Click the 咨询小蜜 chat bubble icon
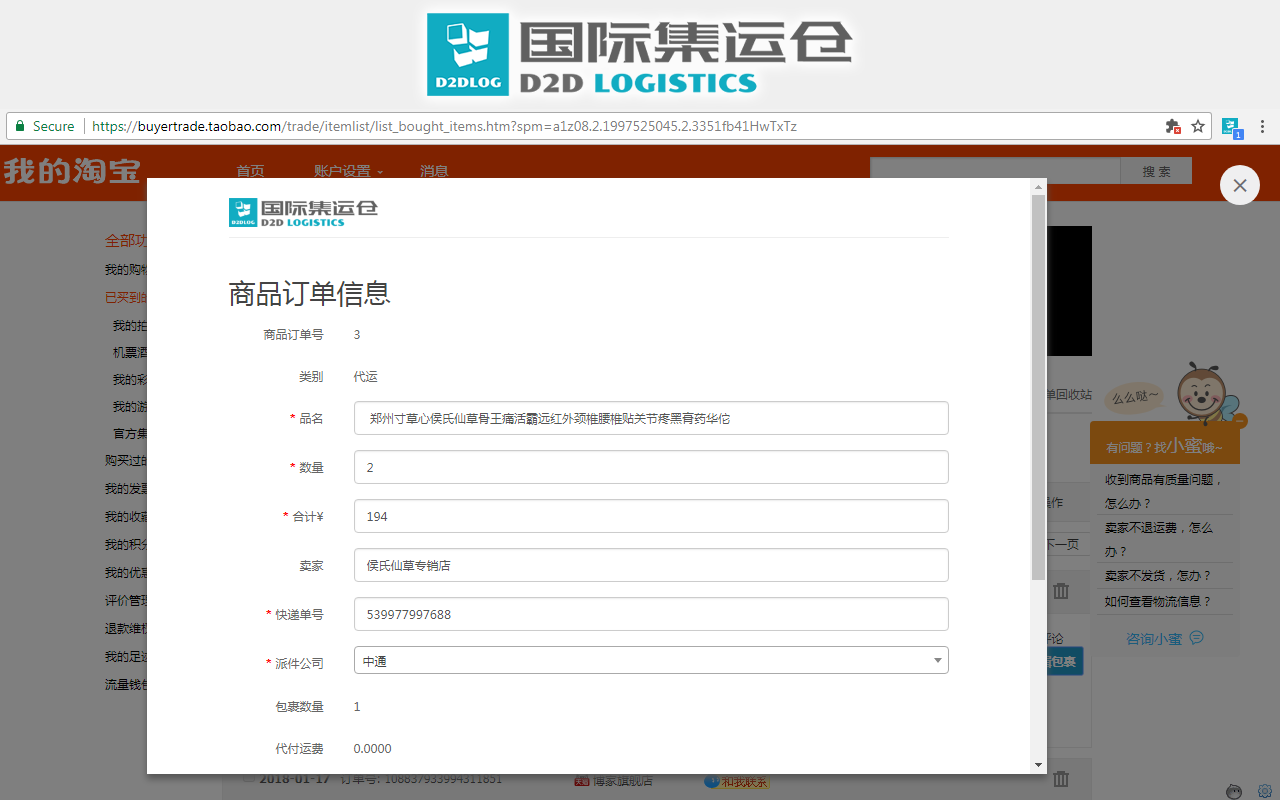Viewport: 1280px width, 800px height. [1196, 638]
